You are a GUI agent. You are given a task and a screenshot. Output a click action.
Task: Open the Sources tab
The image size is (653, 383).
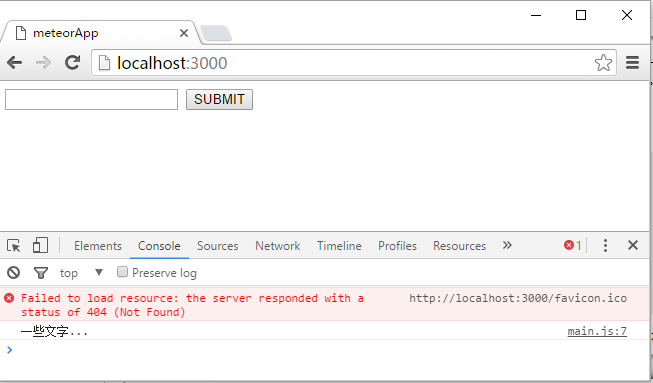click(217, 246)
